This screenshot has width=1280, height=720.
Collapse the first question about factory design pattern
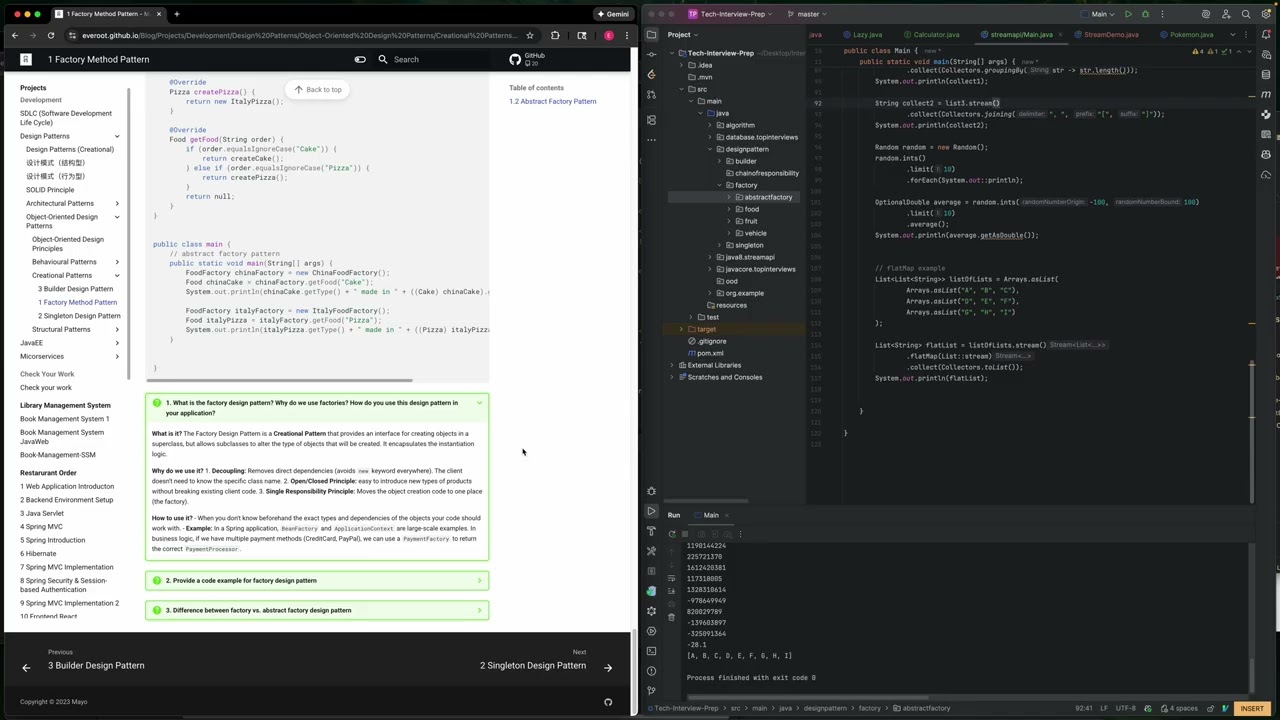pyautogui.click(x=317, y=408)
